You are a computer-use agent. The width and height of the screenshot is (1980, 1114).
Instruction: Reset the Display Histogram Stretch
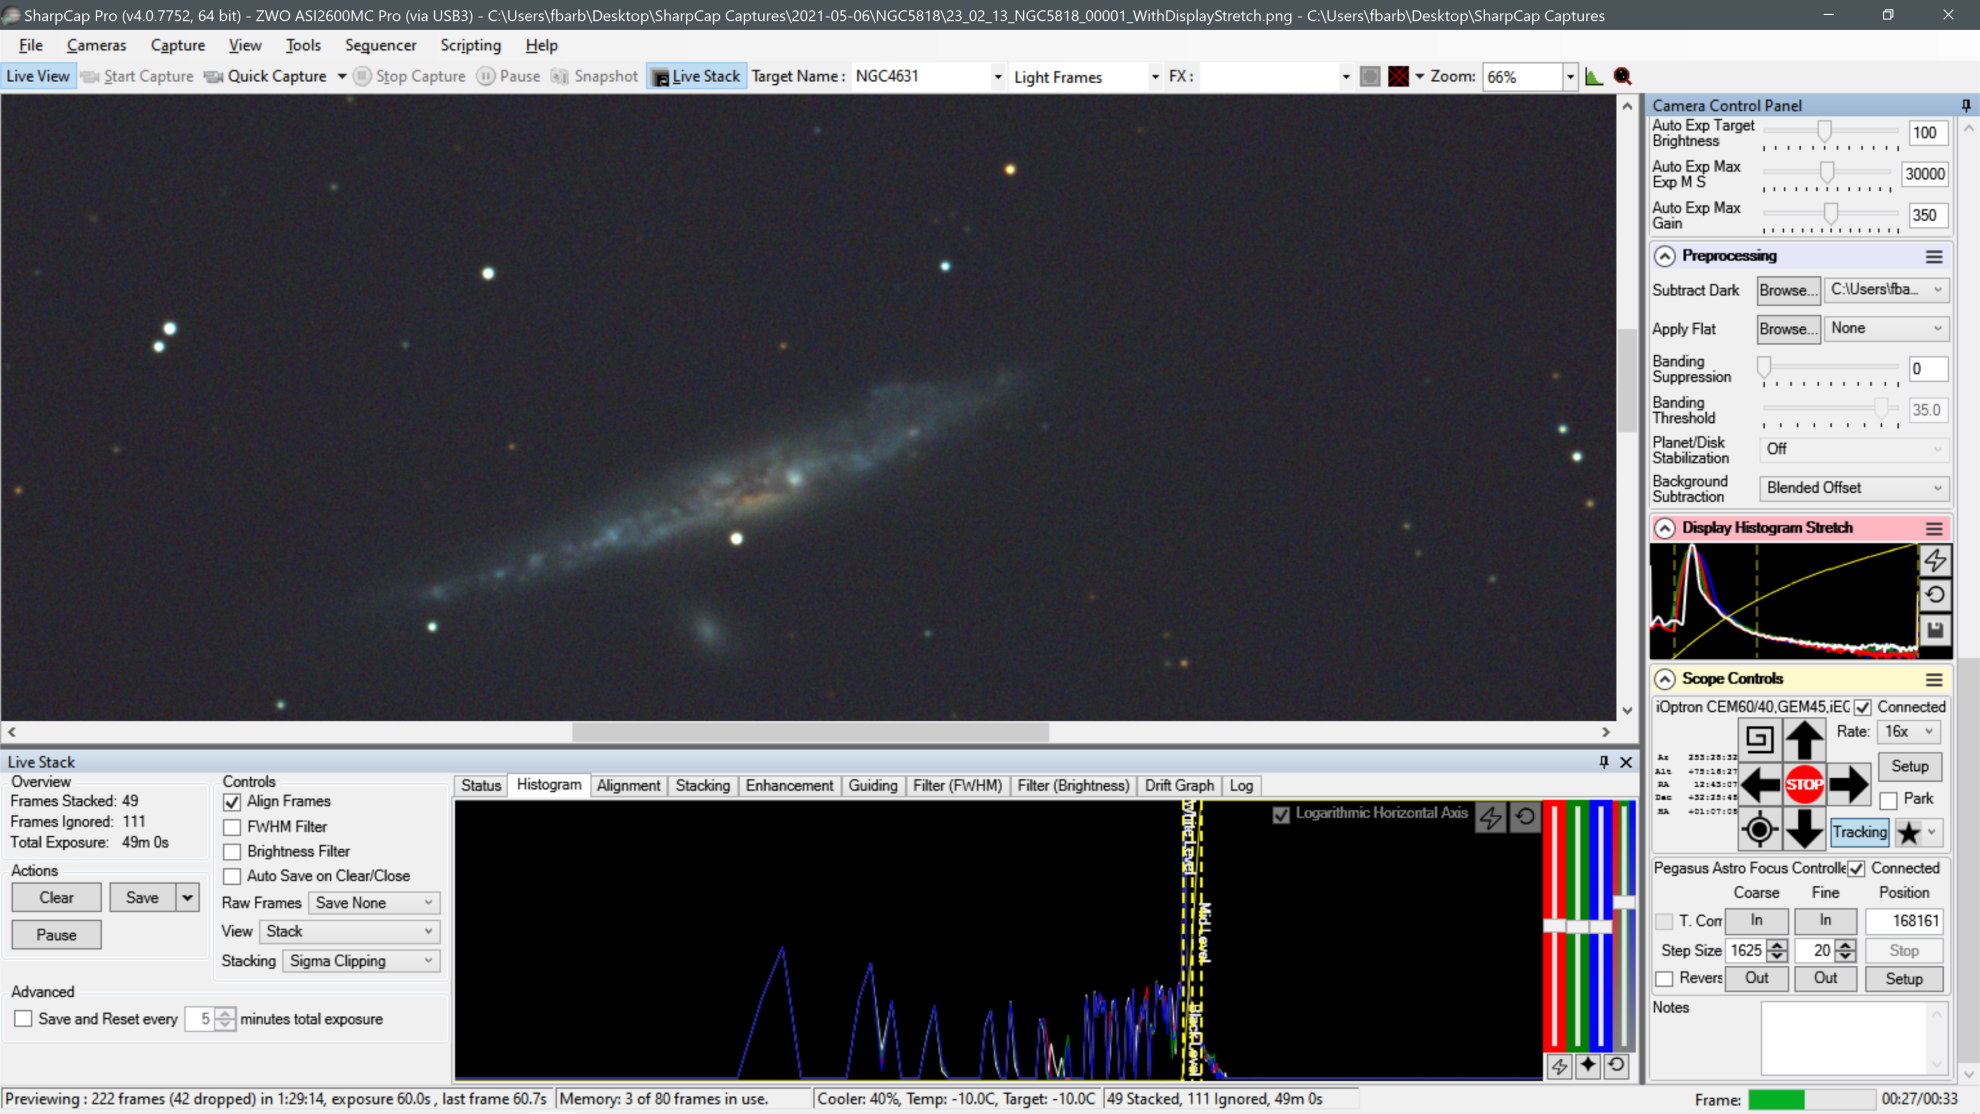[x=1935, y=595]
